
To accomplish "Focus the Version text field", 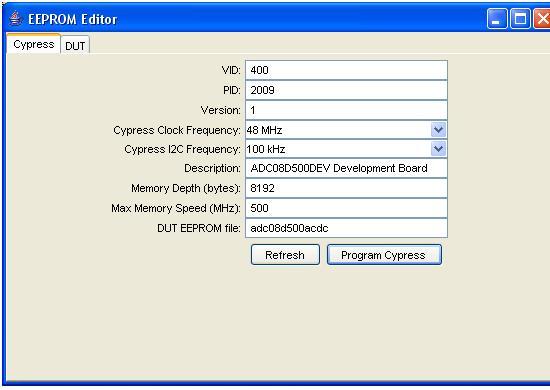I will (346, 110).
